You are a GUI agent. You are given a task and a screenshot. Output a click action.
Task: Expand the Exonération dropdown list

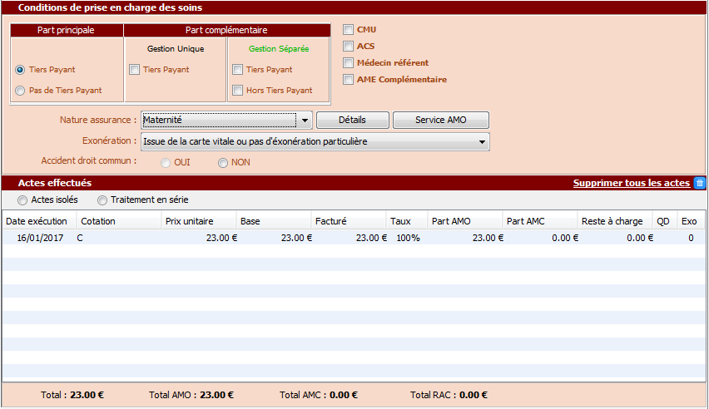pos(483,142)
